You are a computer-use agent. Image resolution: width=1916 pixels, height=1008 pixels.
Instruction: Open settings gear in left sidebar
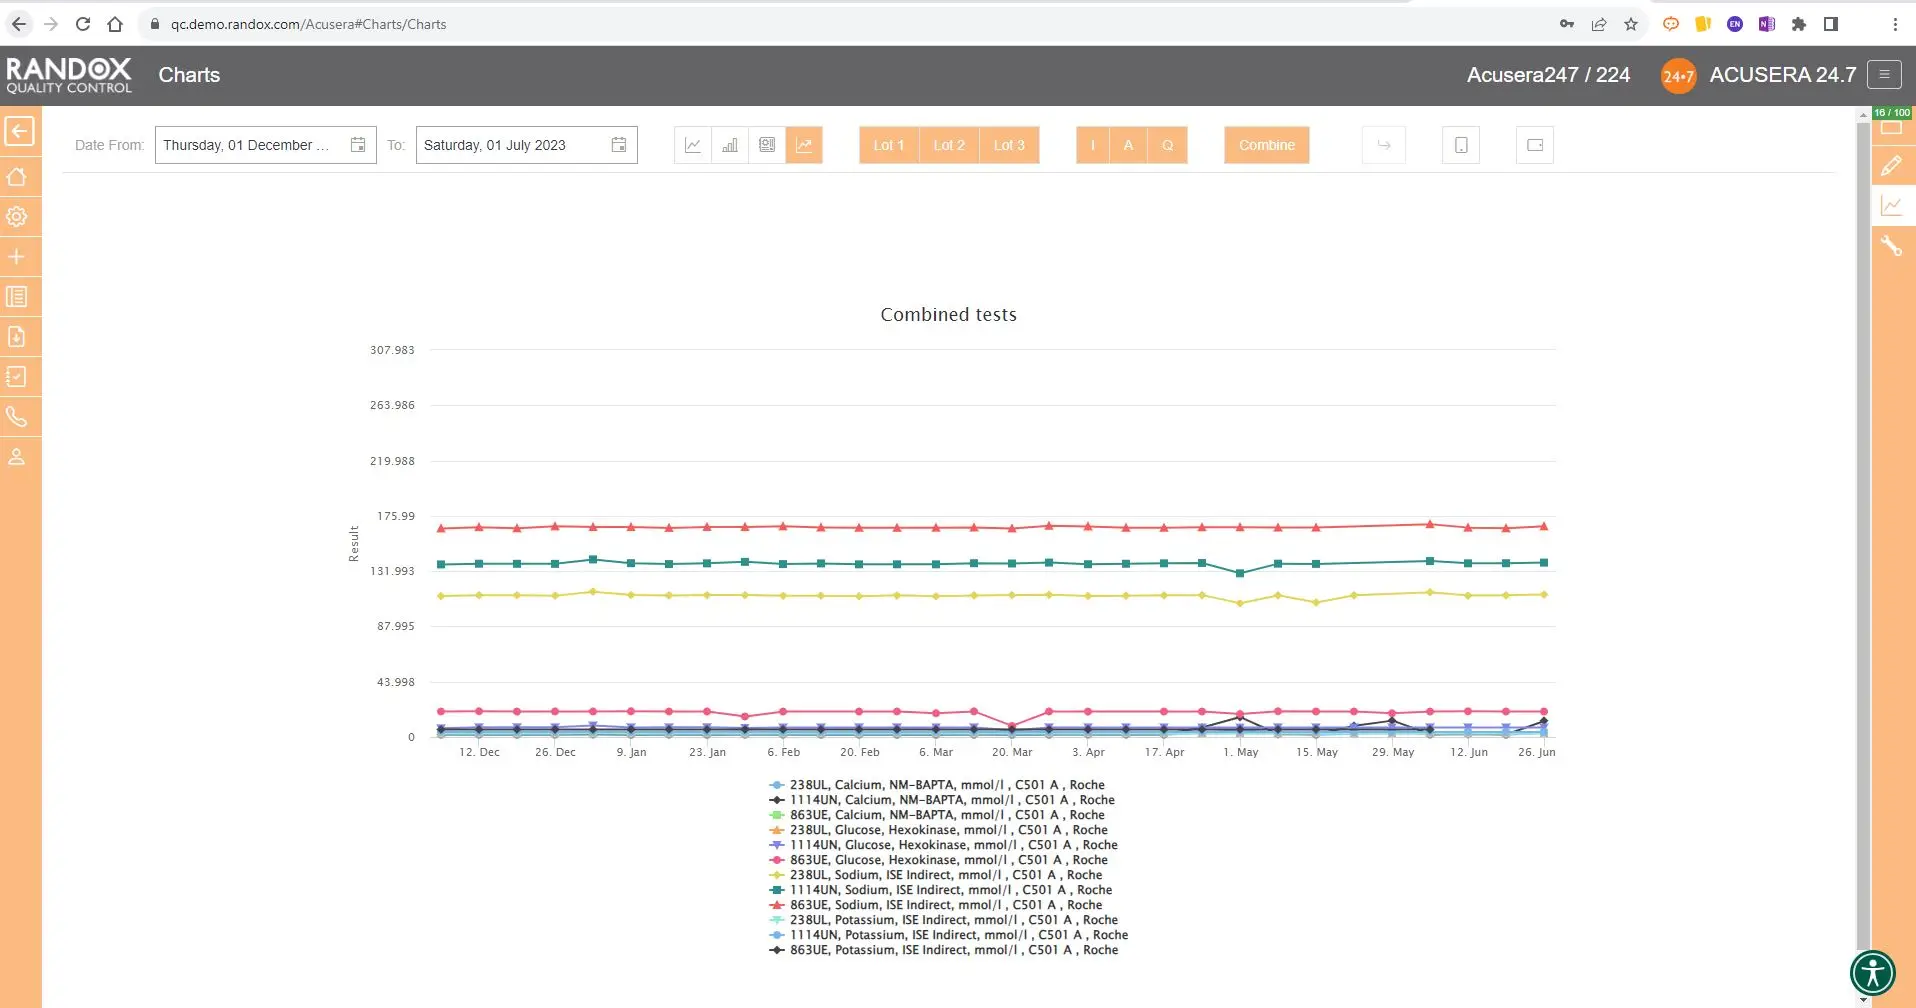17,217
